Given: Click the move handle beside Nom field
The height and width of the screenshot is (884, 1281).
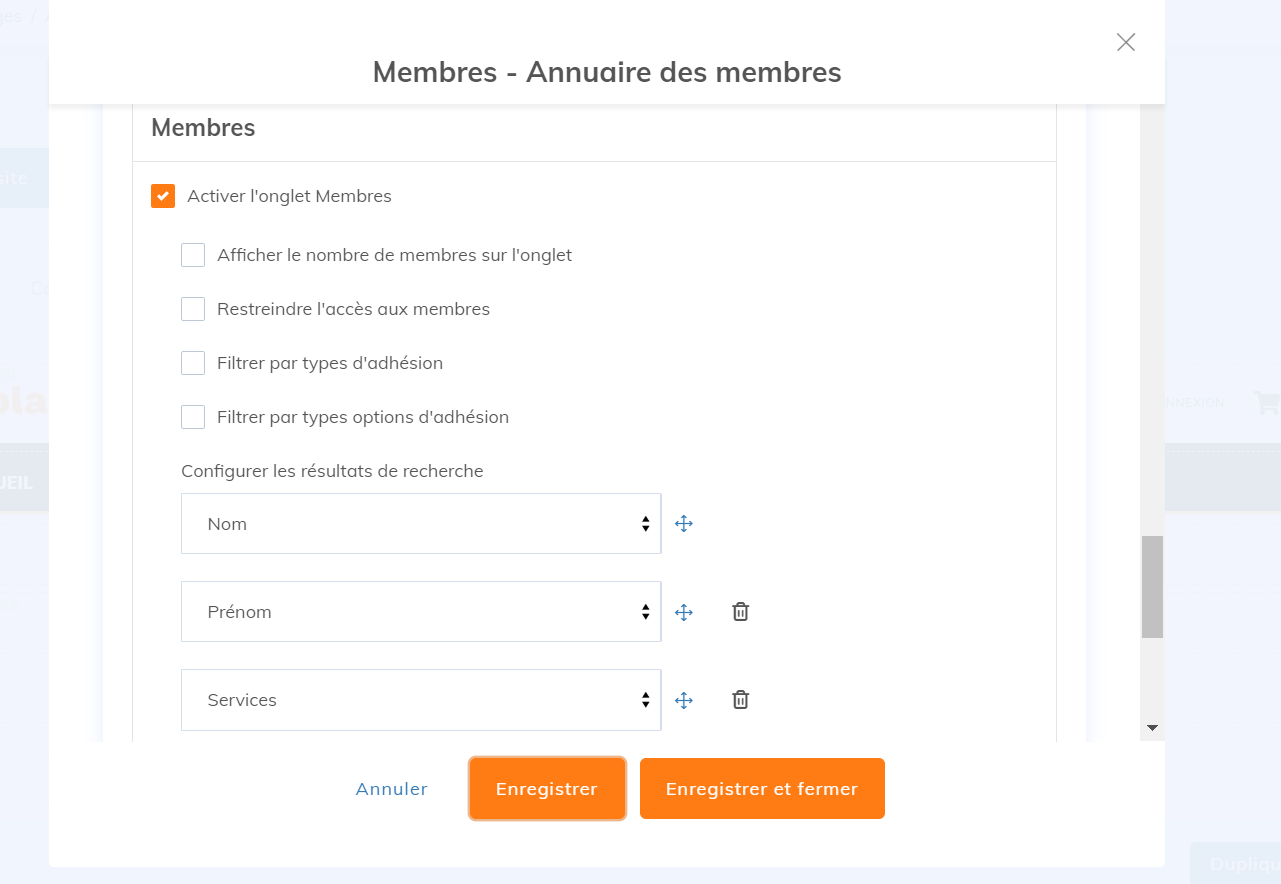Looking at the screenshot, I should (x=684, y=523).
